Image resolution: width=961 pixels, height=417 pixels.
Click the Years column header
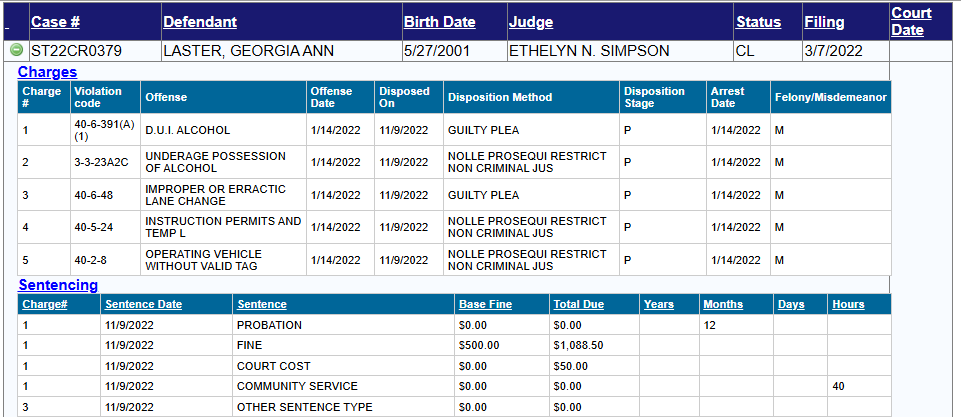click(659, 304)
